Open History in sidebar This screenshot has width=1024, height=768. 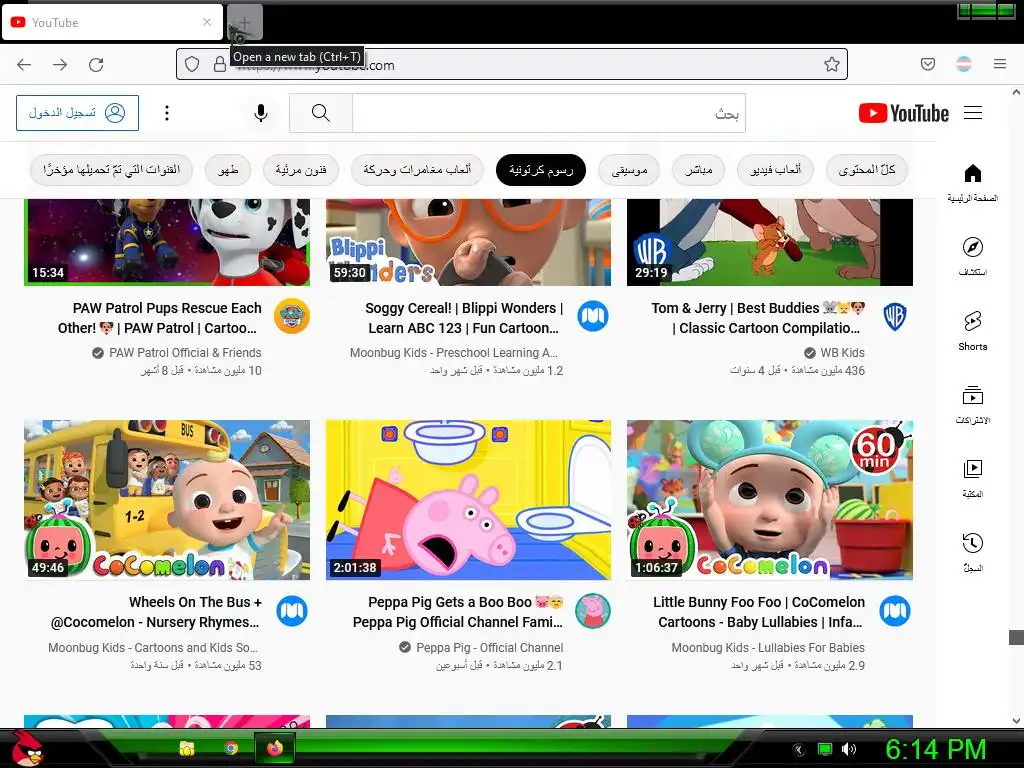click(972, 552)
